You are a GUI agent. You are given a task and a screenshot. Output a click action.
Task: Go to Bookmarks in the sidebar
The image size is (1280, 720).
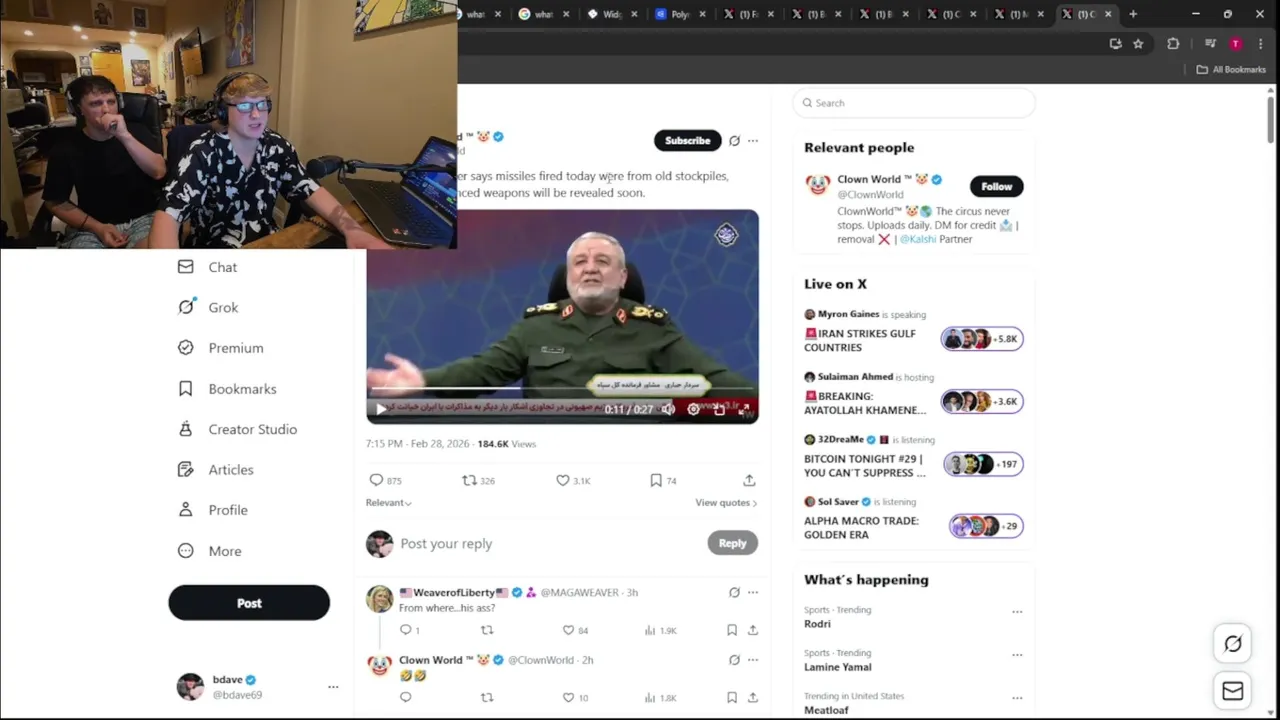click(x=227, y=389)
